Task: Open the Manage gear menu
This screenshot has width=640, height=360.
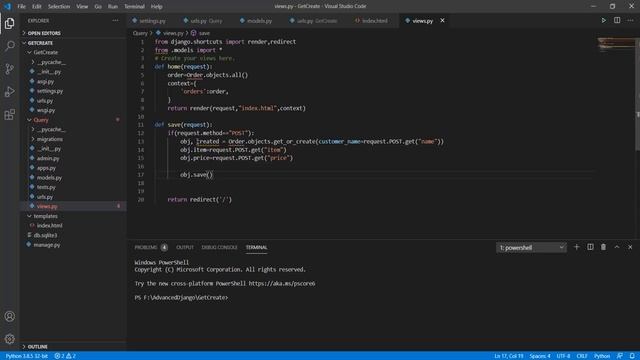Action: pyautogui.click(x=10, y=339)
